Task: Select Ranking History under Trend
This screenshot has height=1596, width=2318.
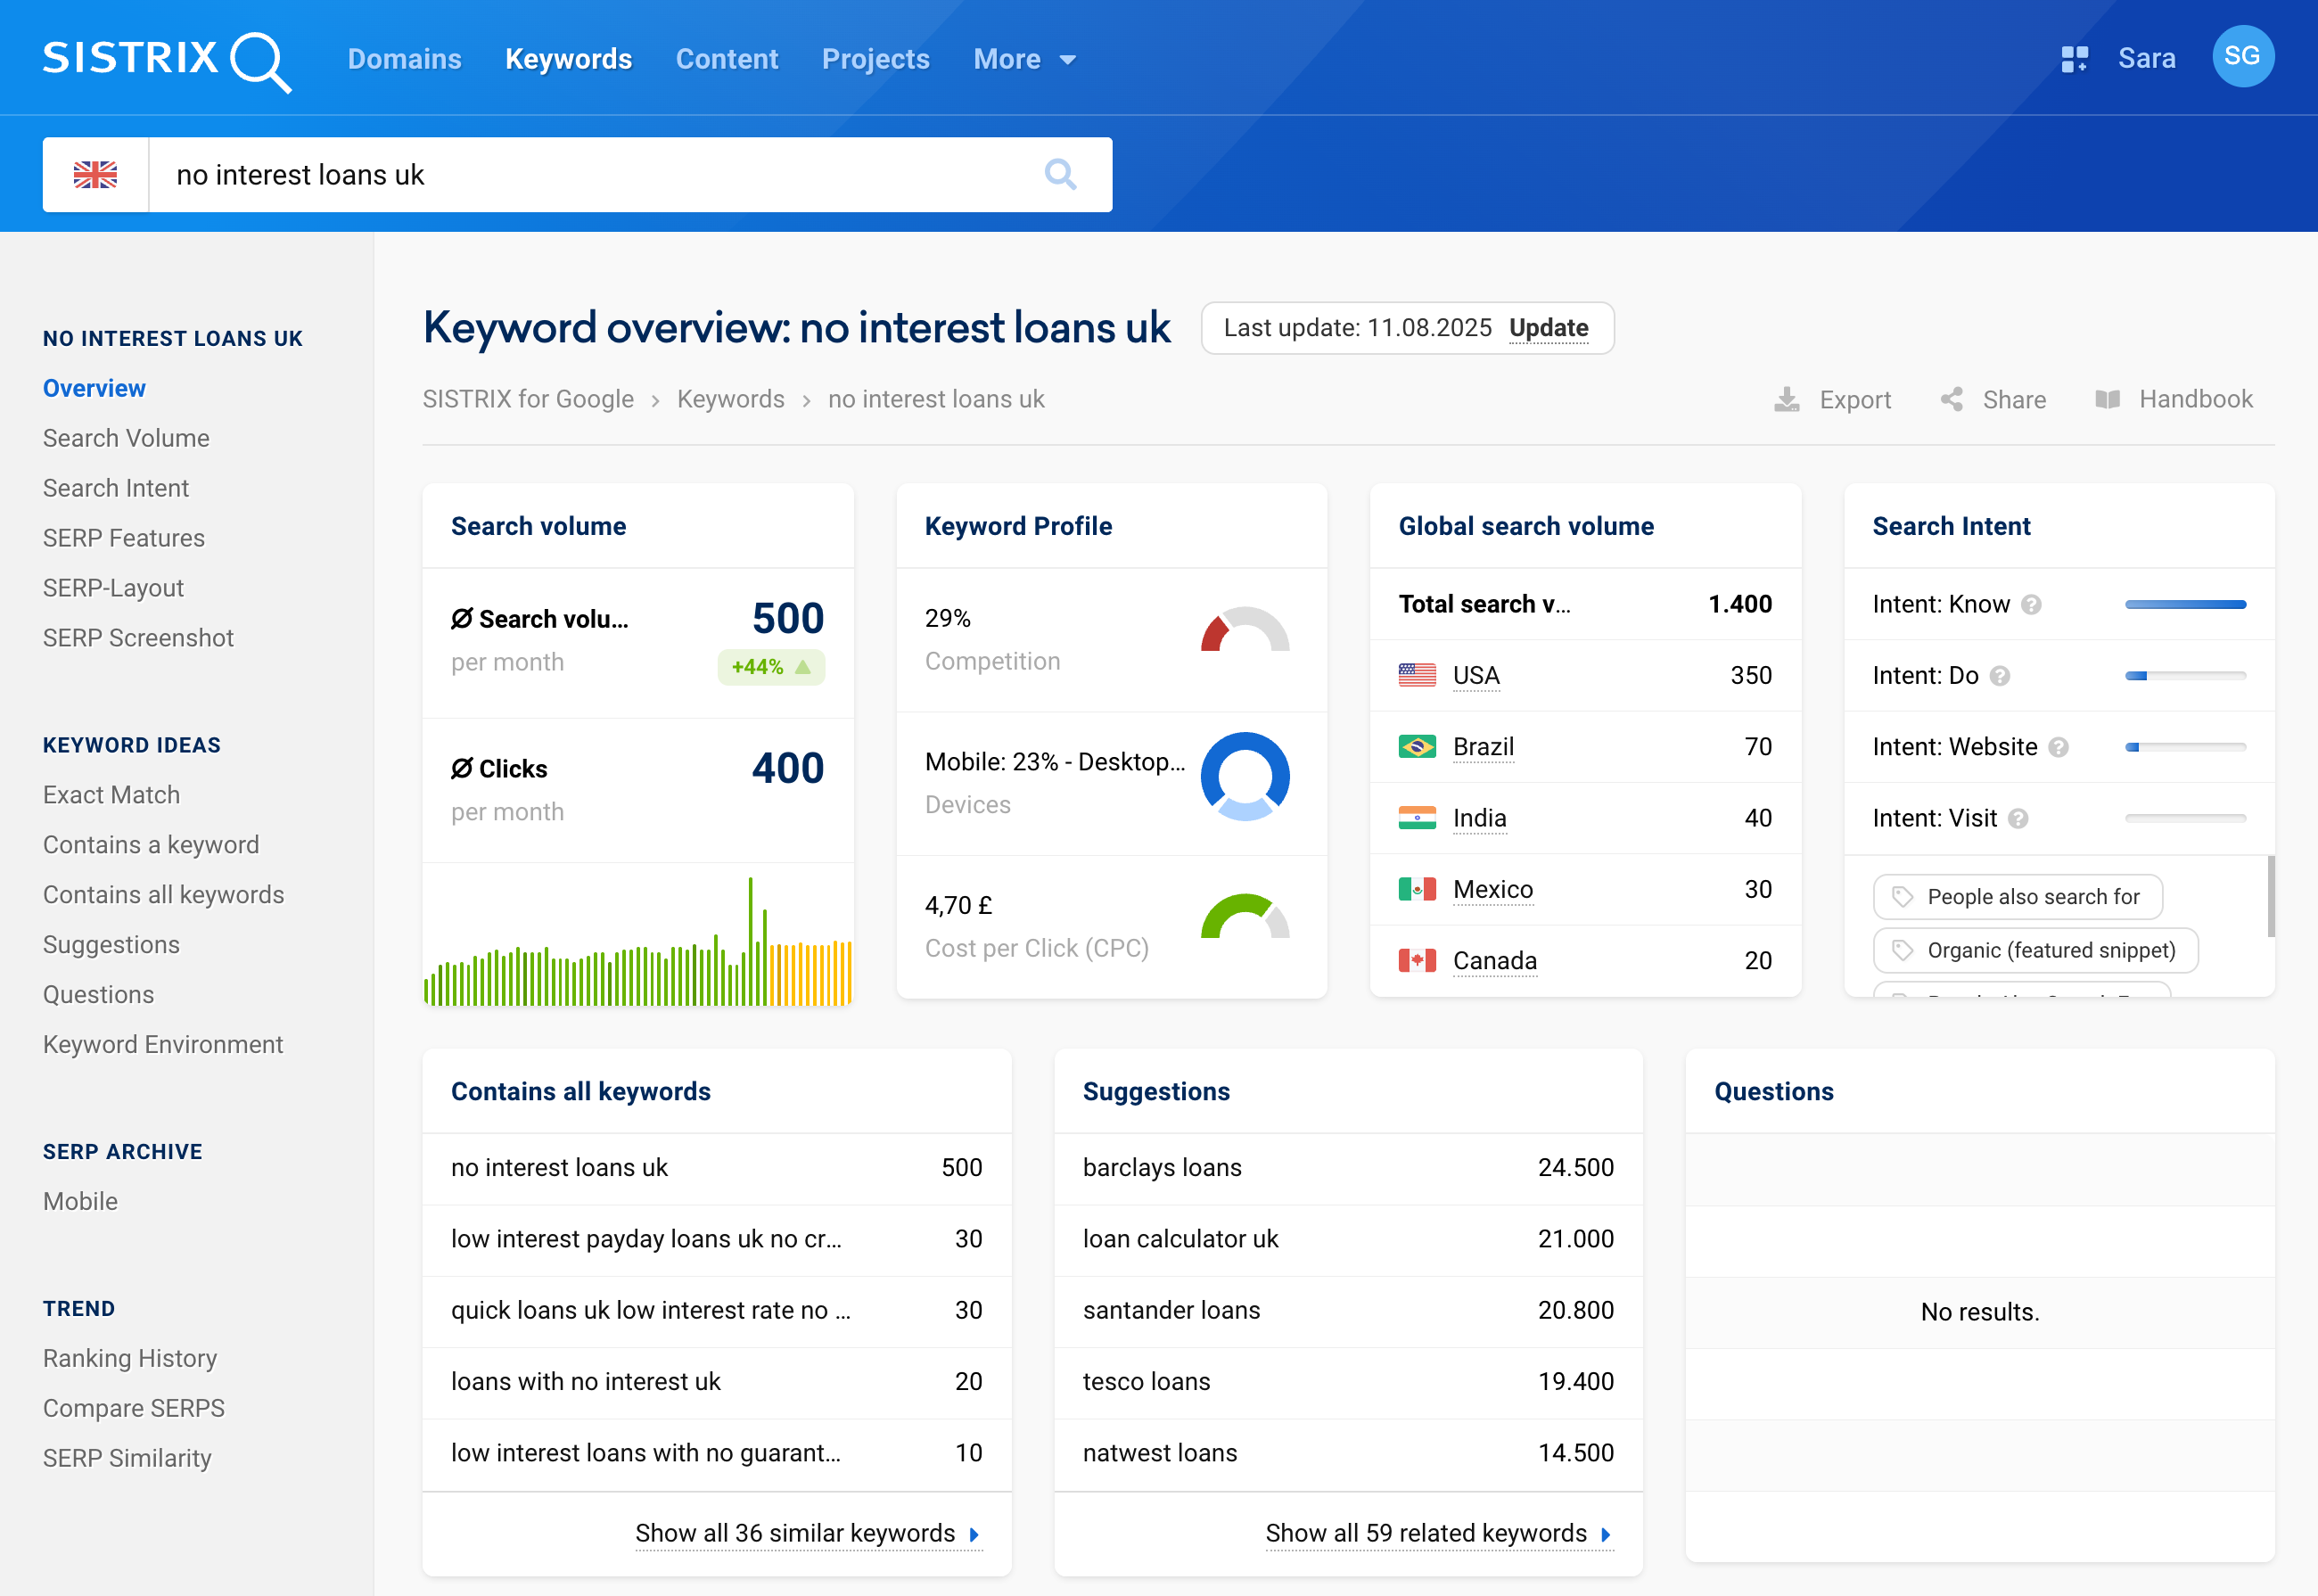Action: tap(129, 1358)
